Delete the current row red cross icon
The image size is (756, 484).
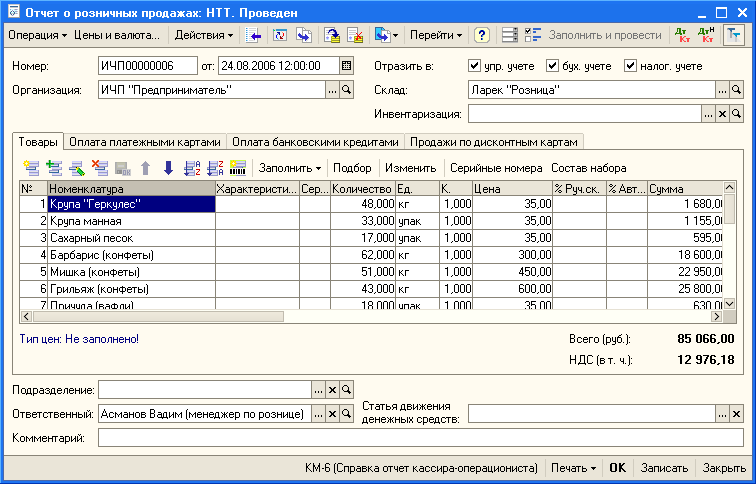tap(100, 168)
